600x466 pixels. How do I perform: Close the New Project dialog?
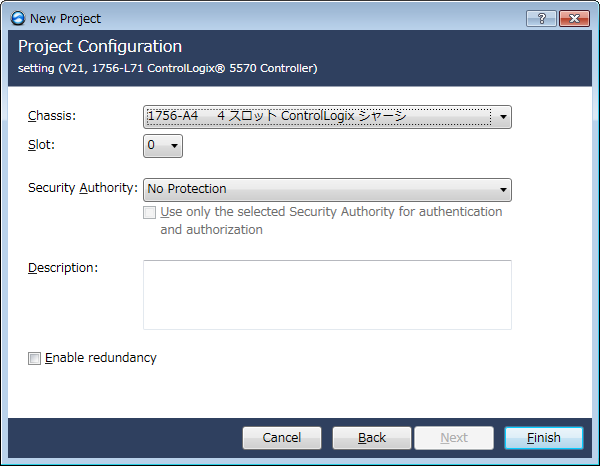point(573,18)
